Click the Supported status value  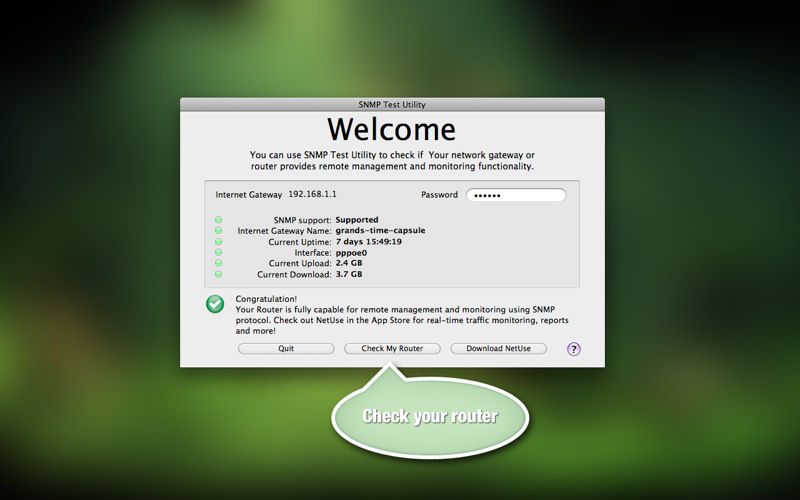tap(357, 220)
